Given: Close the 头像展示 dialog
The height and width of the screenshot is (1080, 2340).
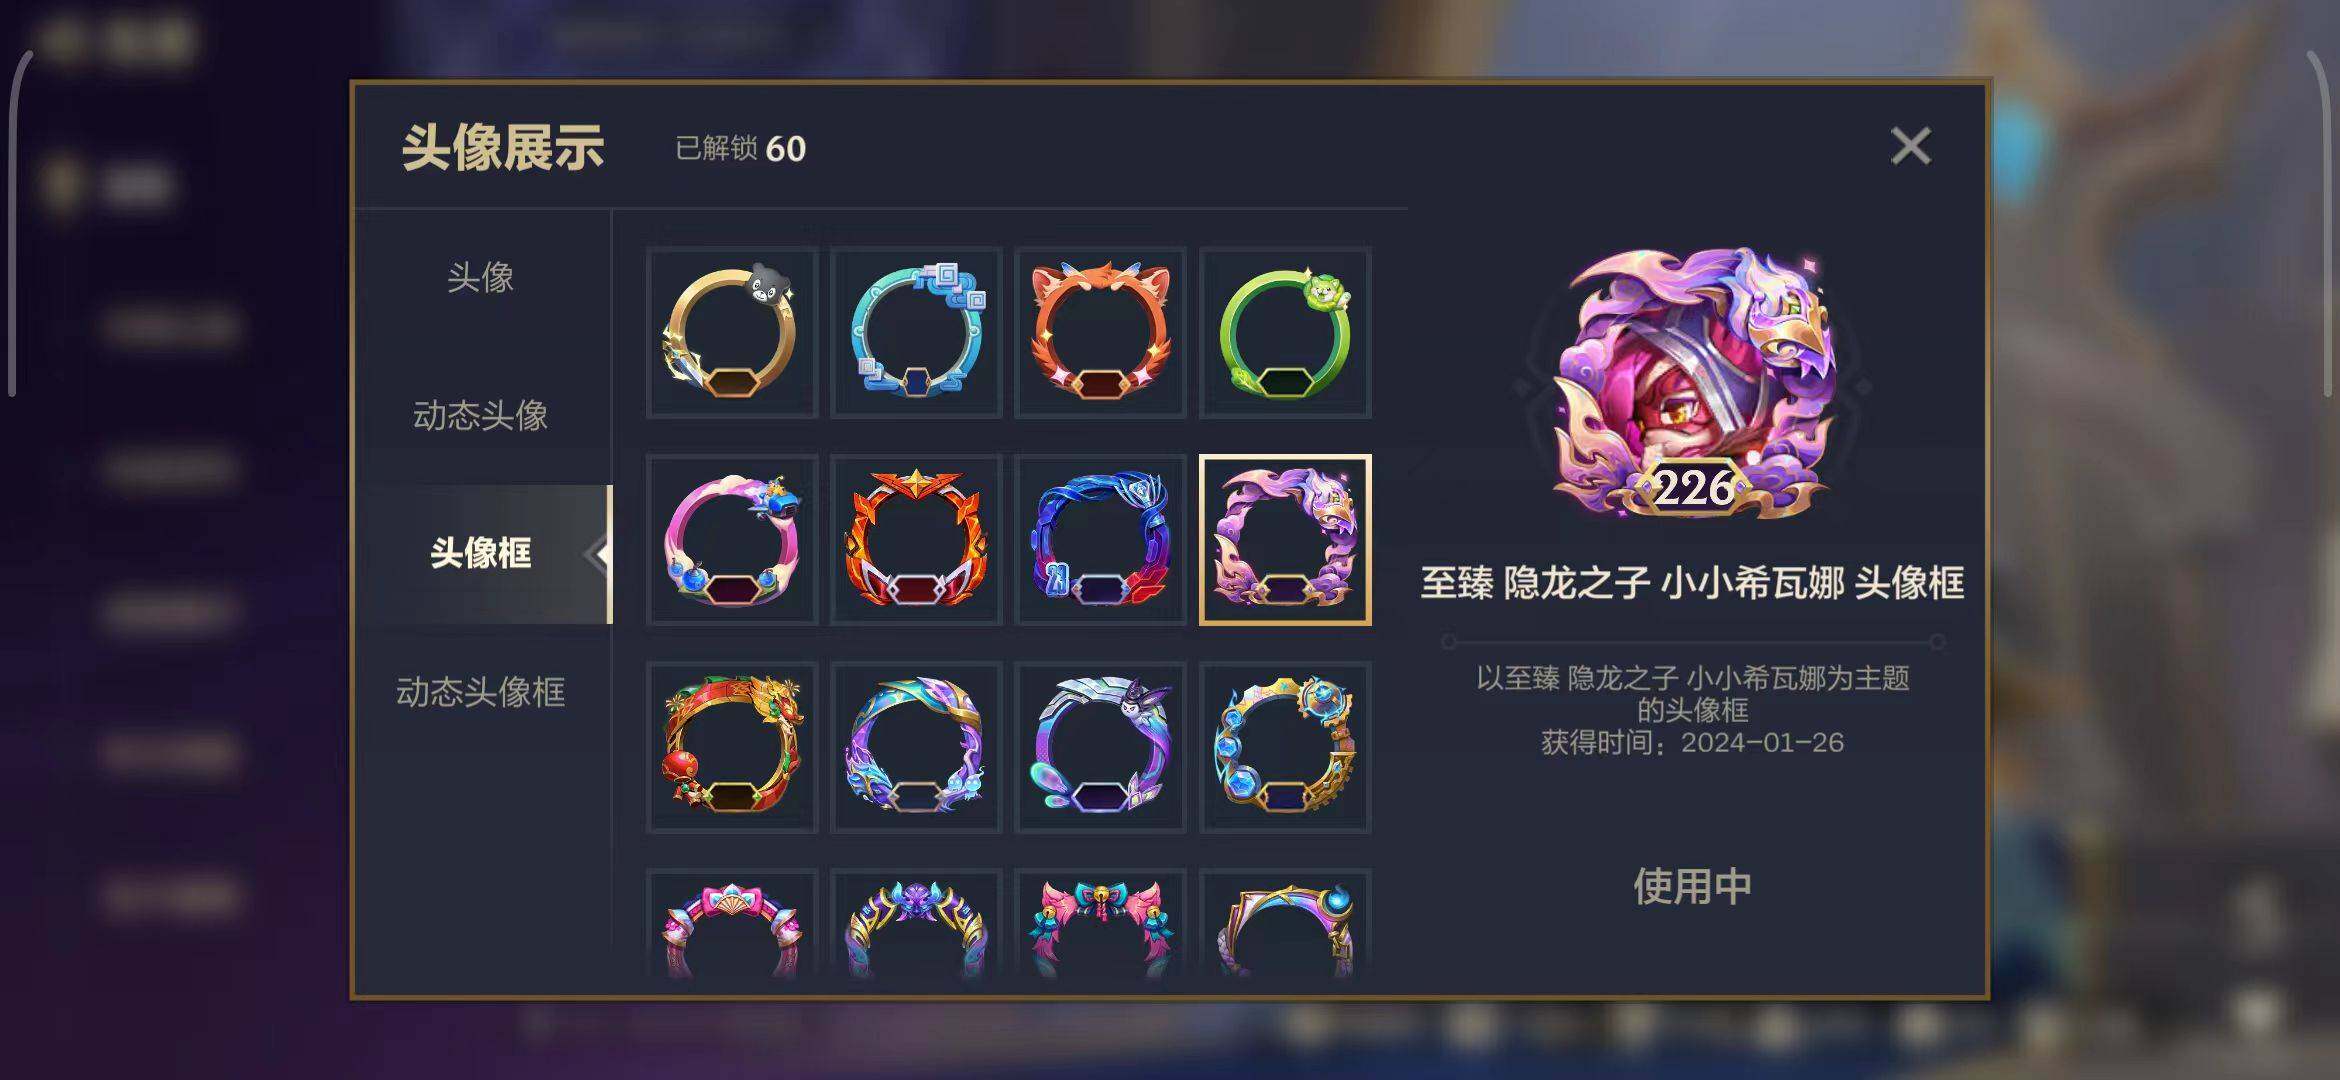Looking at the screenshot, I should click(1911, 146).
